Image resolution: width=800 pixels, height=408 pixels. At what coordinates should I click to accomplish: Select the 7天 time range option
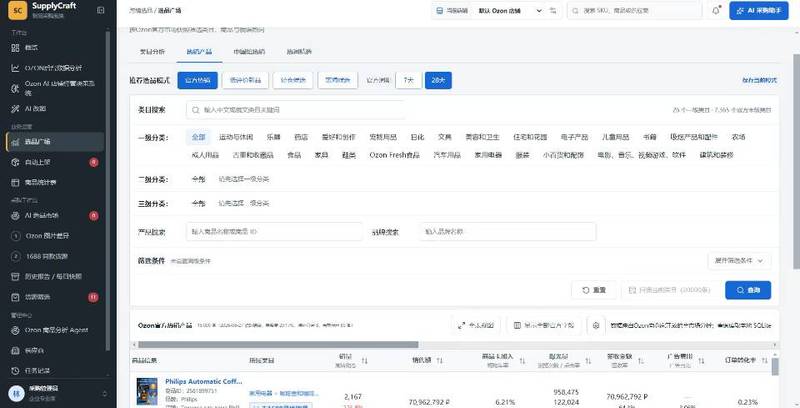(409, 80)
